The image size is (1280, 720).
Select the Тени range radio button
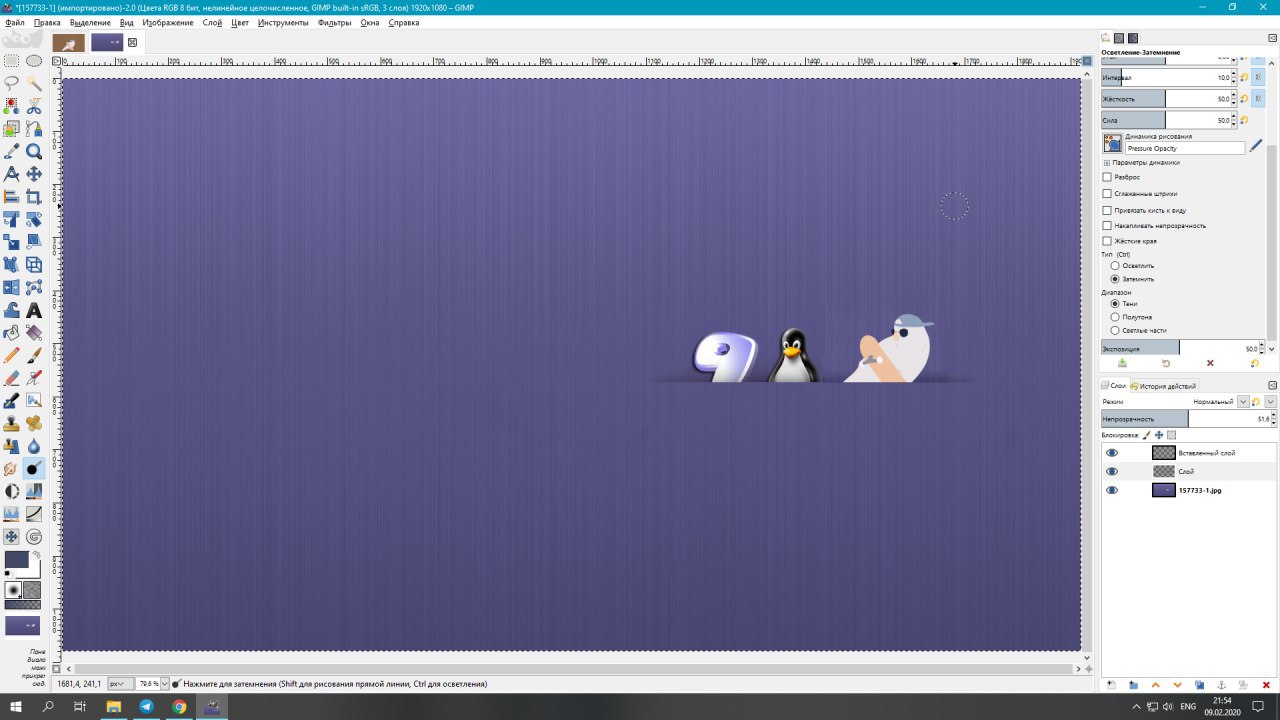tap(1115, 303)
